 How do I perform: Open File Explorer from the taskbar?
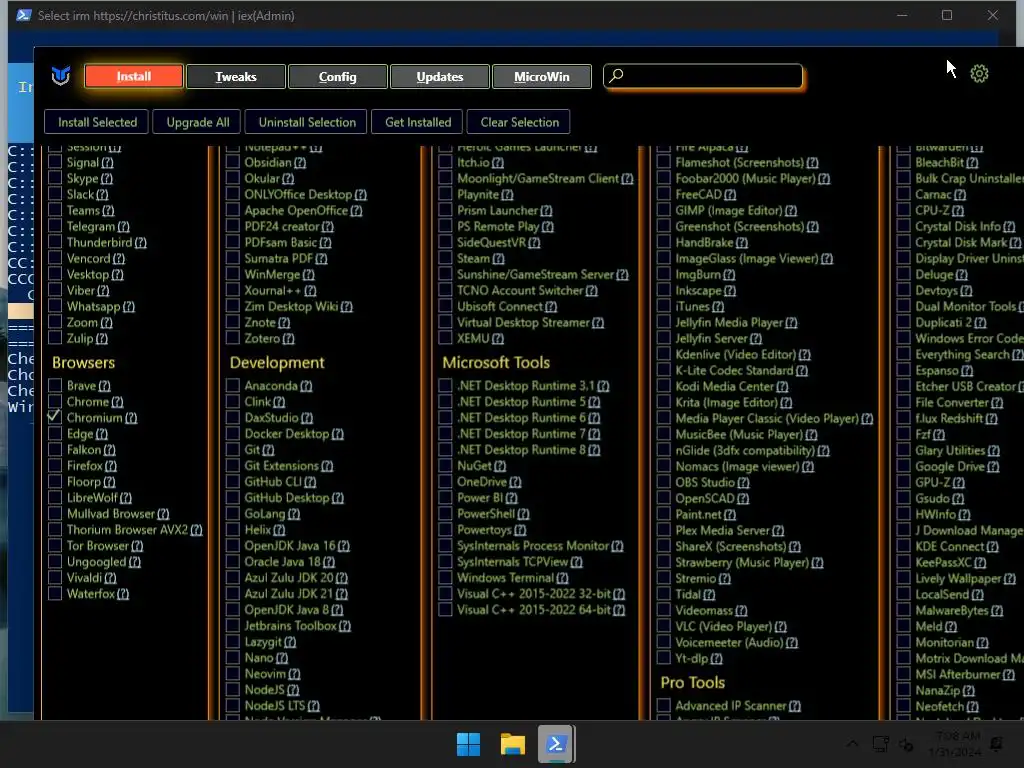(x=513, y=744)
